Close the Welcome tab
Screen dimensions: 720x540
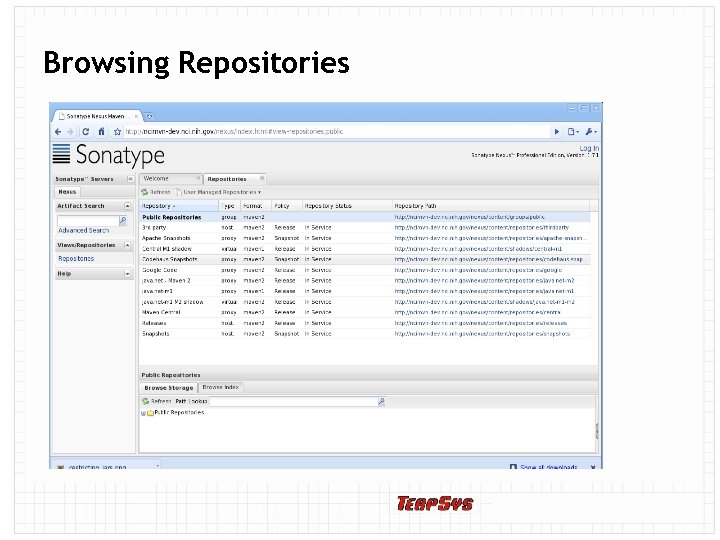click(198, 179)
